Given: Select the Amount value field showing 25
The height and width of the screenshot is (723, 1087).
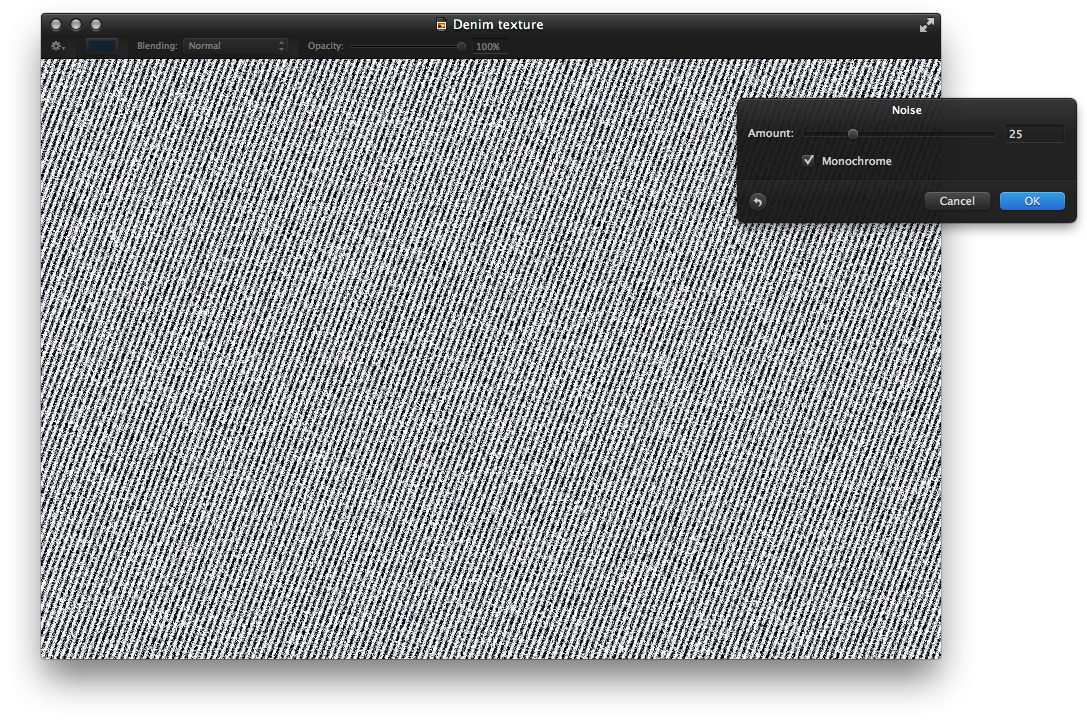Looking at the screenshot, I should click(1034, 133).
